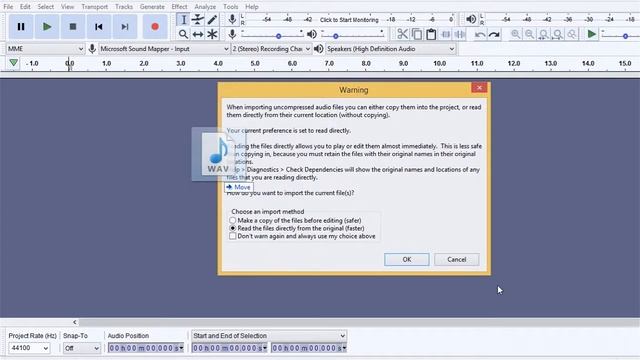
Task: Open the Analyze menu
Action: pyautogui.click(x=205, y=7)
